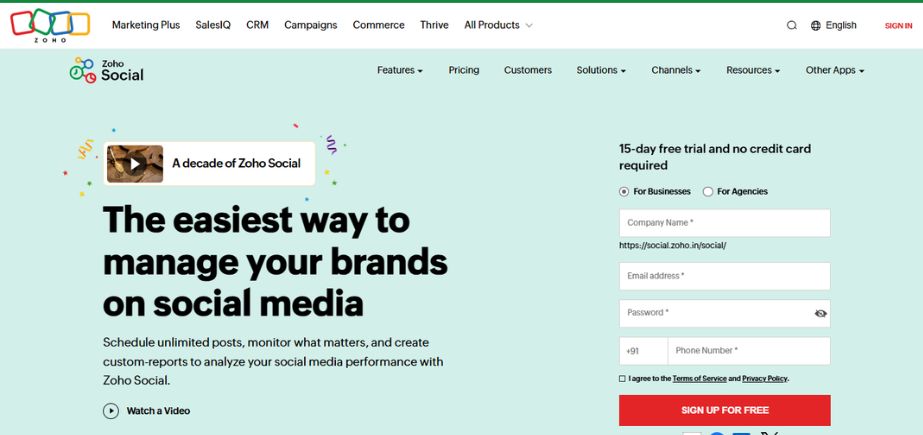Open search with the magnifier icon

(792, 26)
